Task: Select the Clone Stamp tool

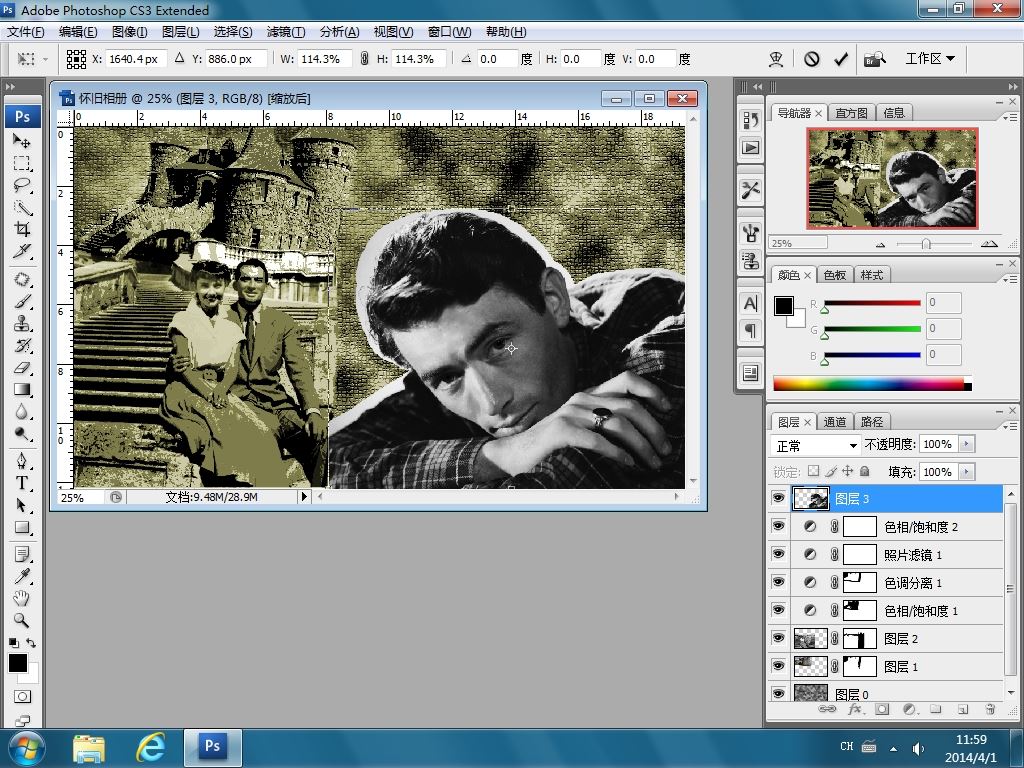Action: [x=22, y=324]
